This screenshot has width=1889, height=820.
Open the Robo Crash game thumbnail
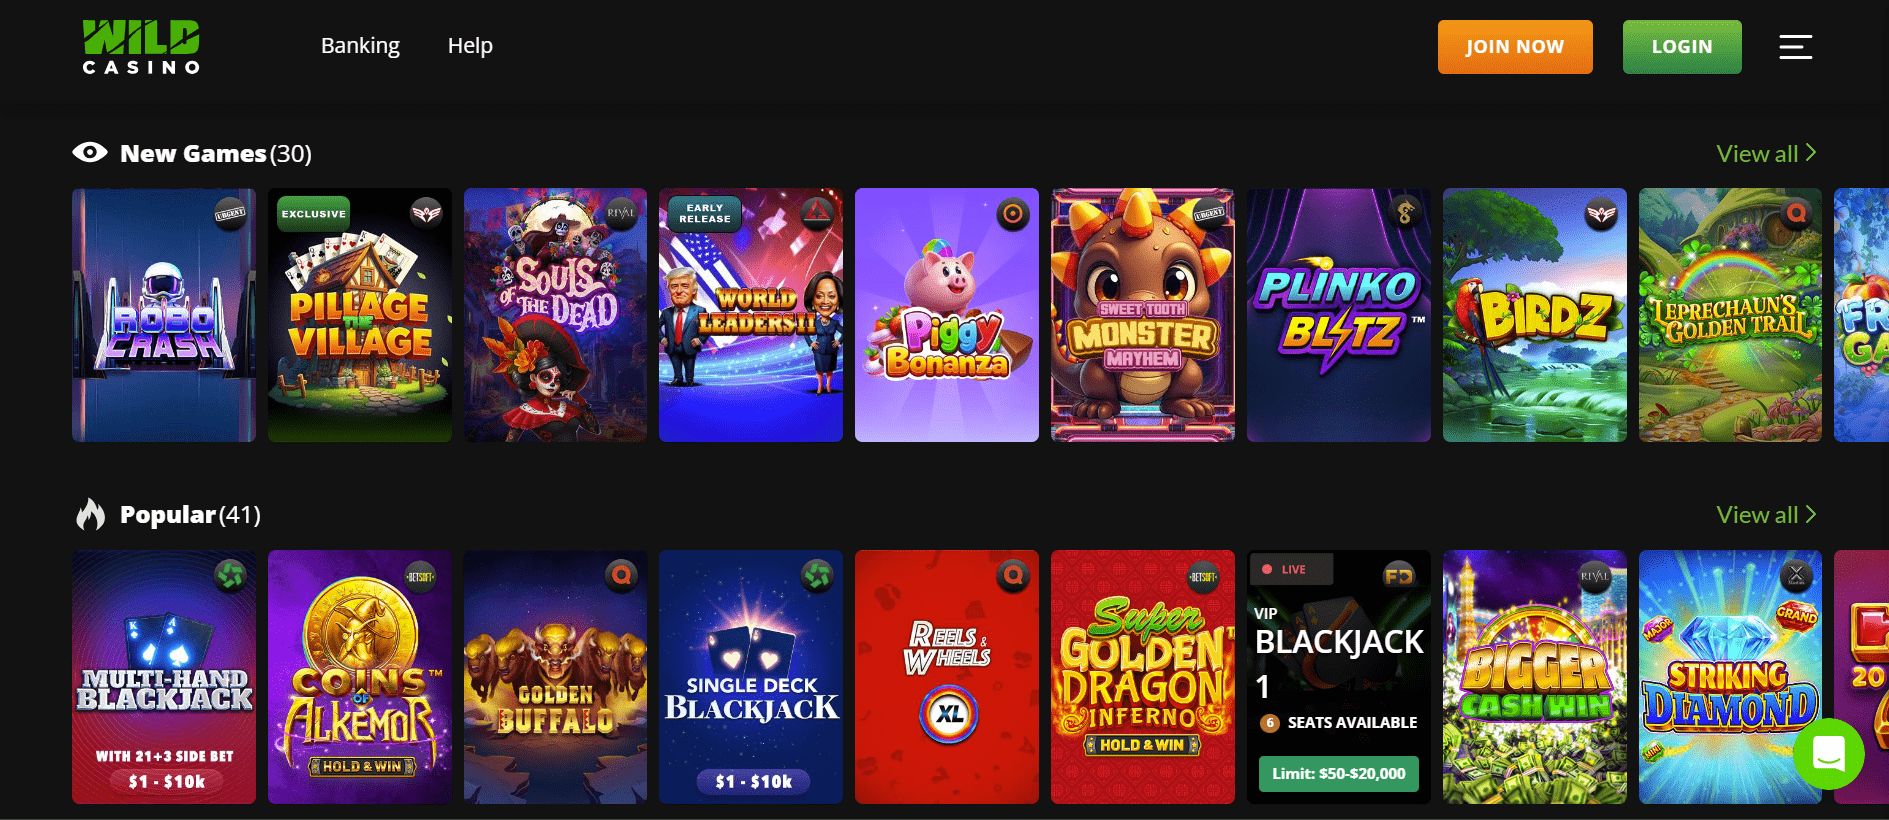[164, 315]
